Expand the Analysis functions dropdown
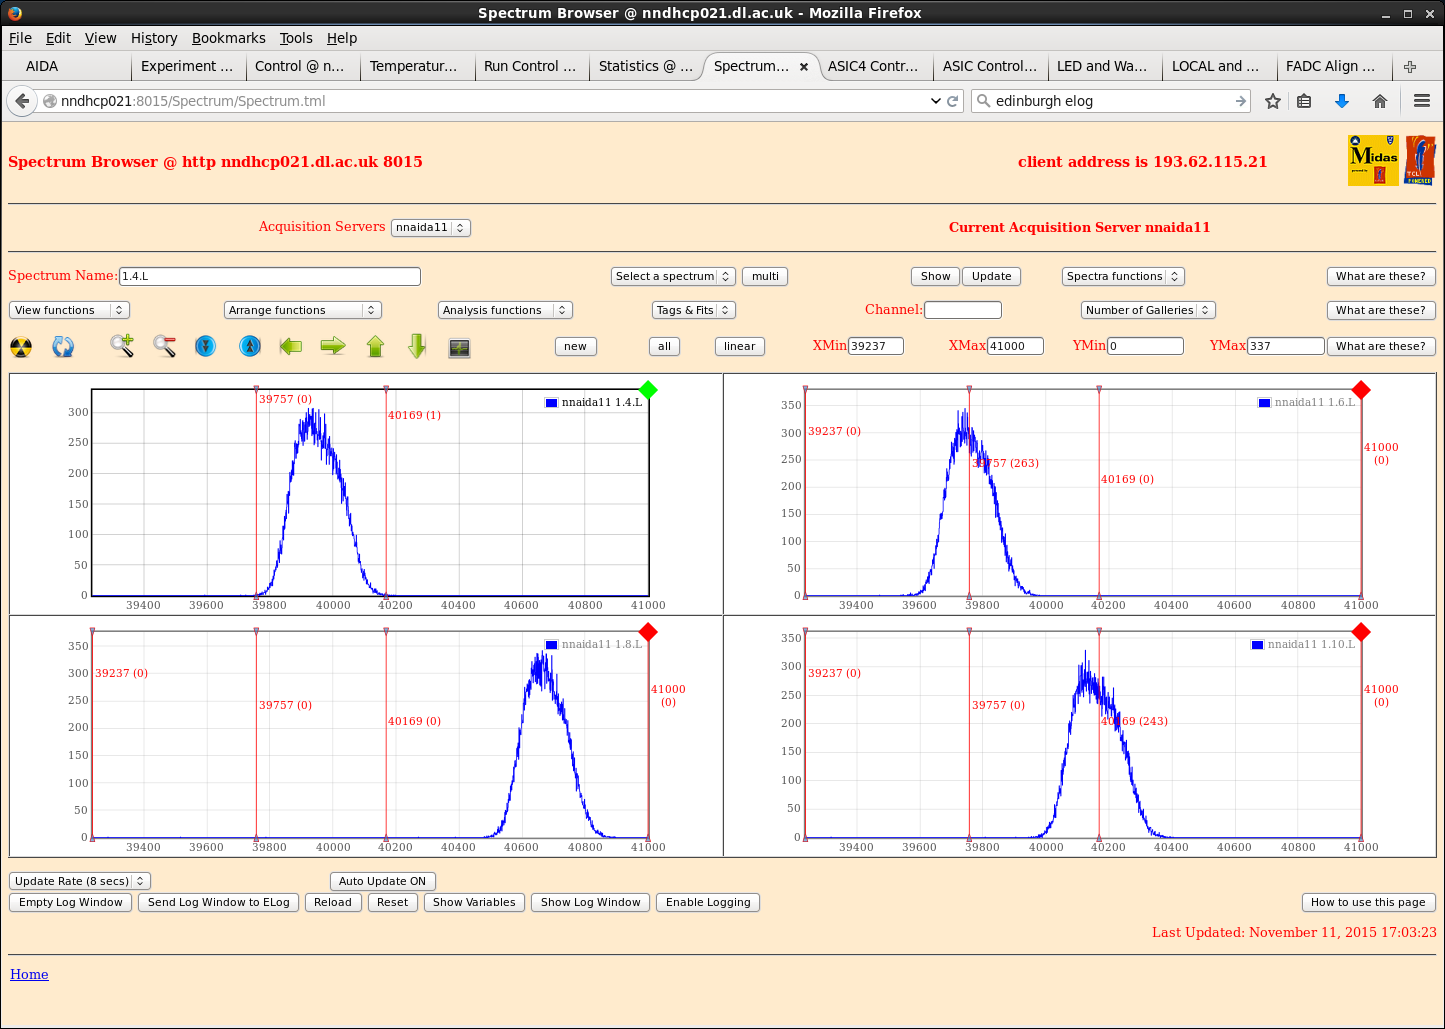This screenshot has height=1029, width=1445. click(504, 310)
